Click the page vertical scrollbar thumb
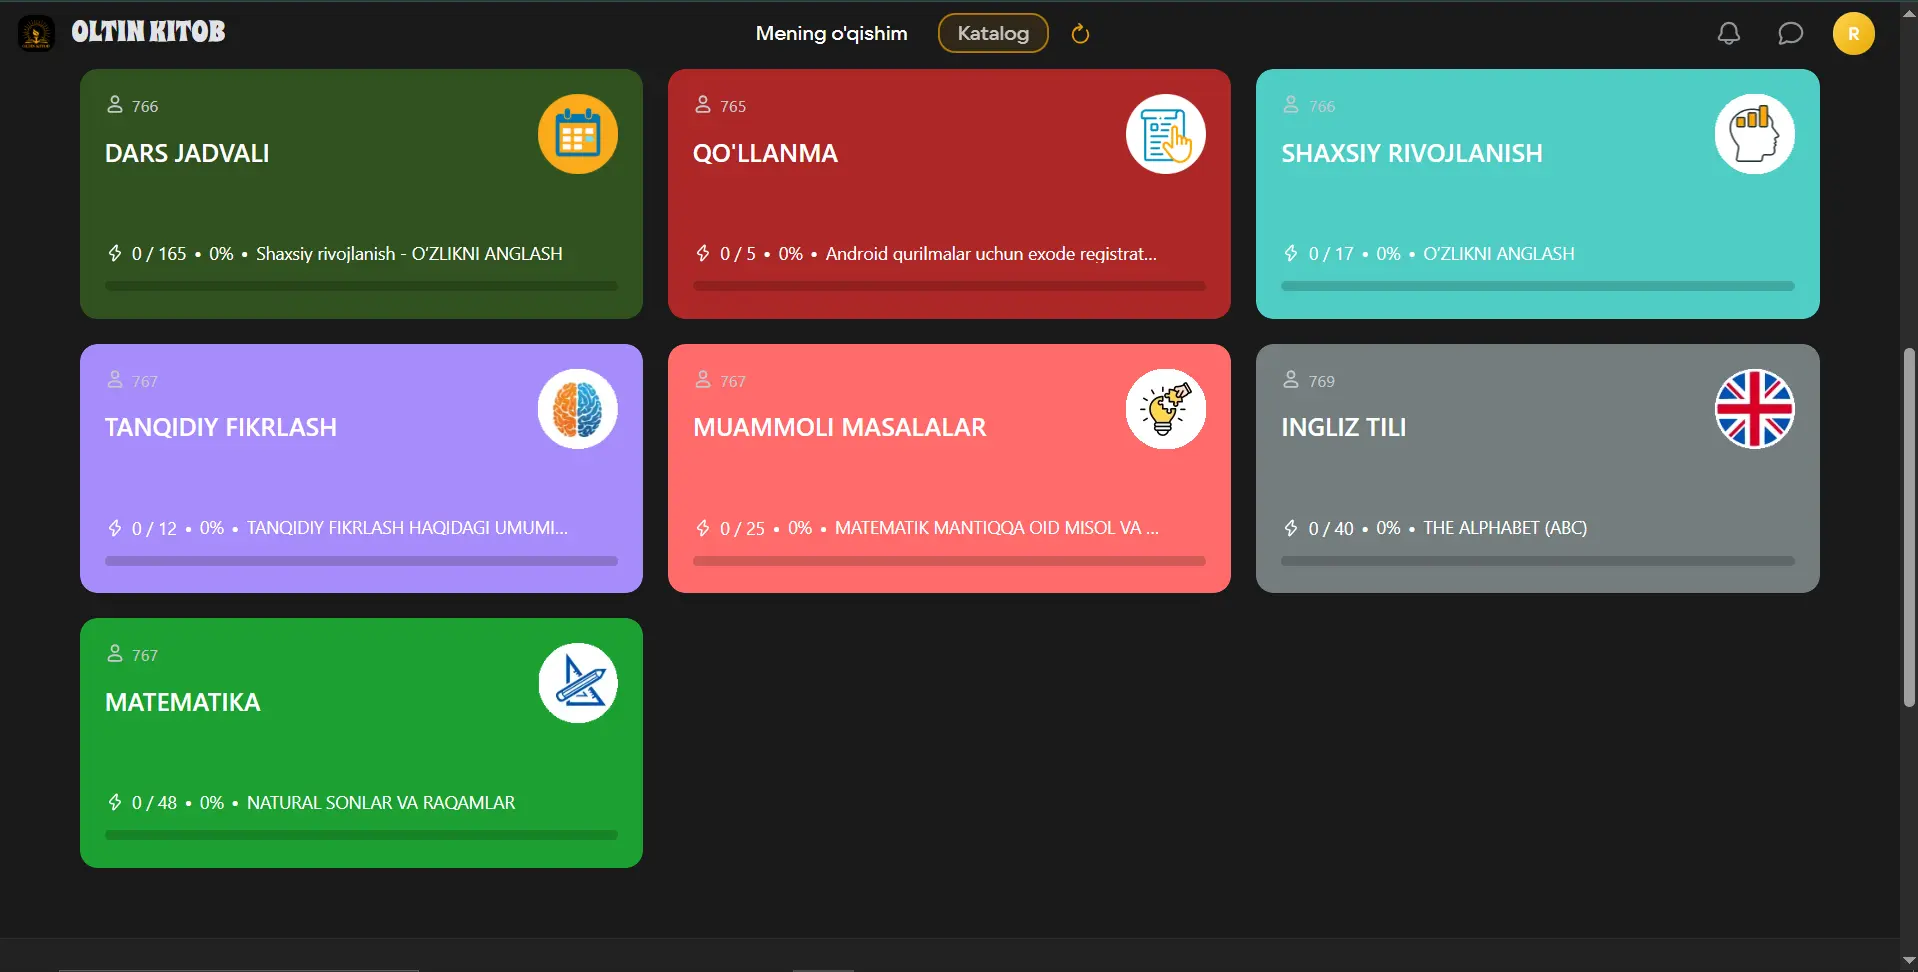Viewport: 1918px width, 972px height. click(x=1909, y=527)
